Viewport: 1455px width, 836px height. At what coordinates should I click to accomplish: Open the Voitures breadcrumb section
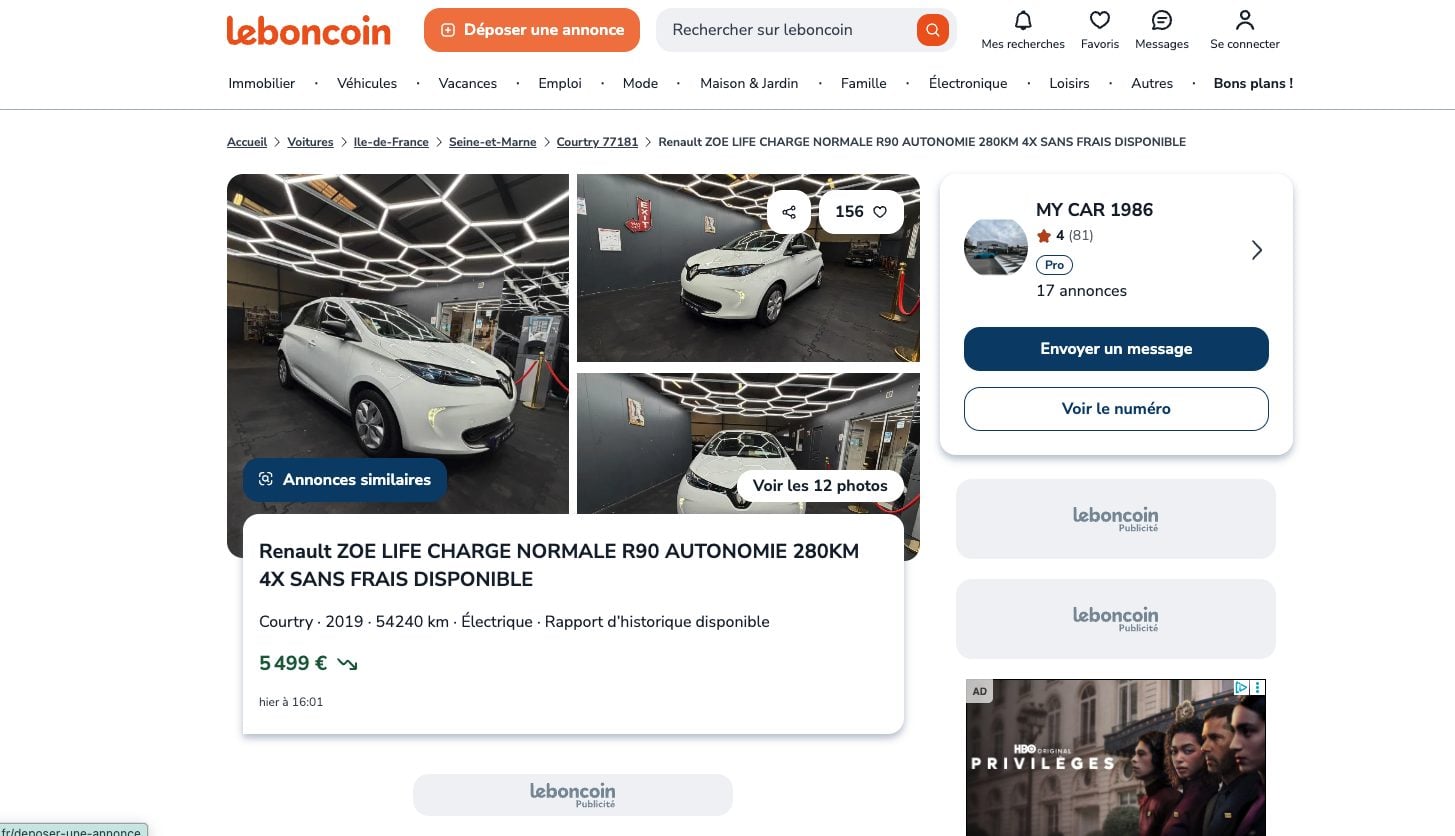[310, 141]
